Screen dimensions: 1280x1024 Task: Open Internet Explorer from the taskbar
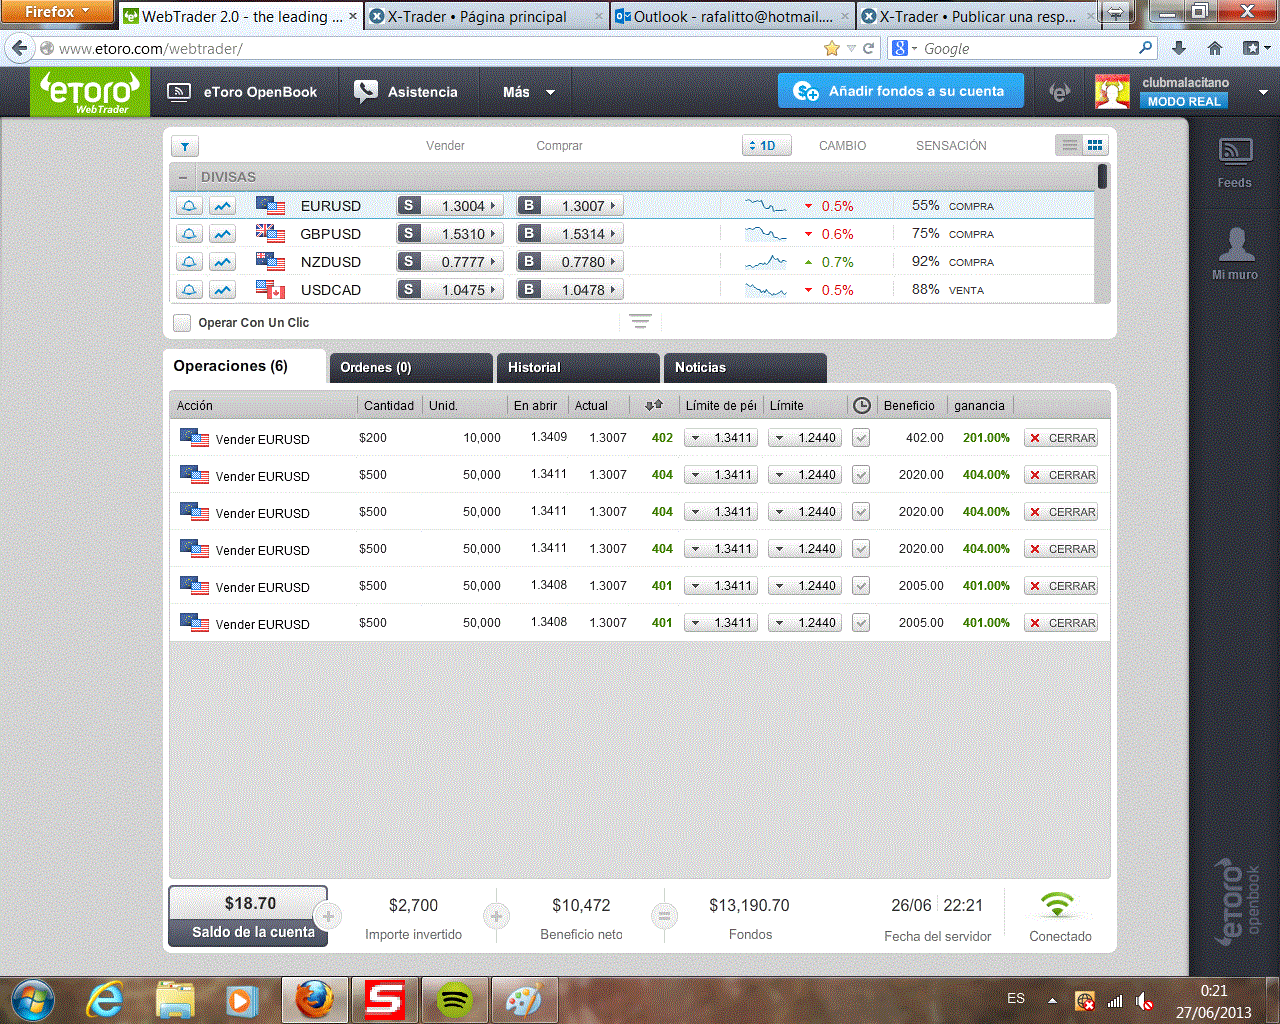pyautogui.click(x=105, y=999)
